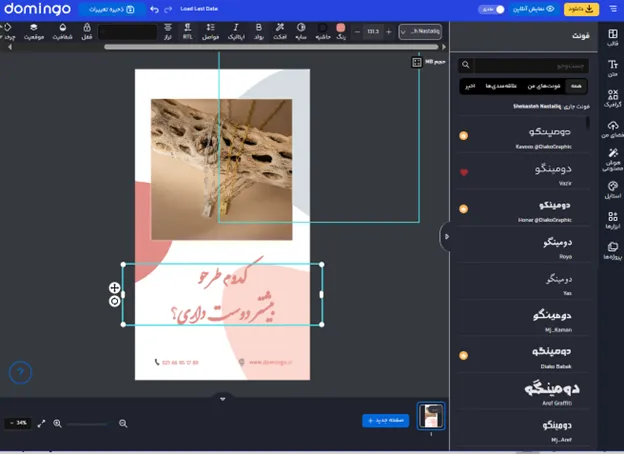The image size is (624, 454).
Task: Click the fit-to-screen expand icon
Action: pyautogui.click(x=42, y=424)
